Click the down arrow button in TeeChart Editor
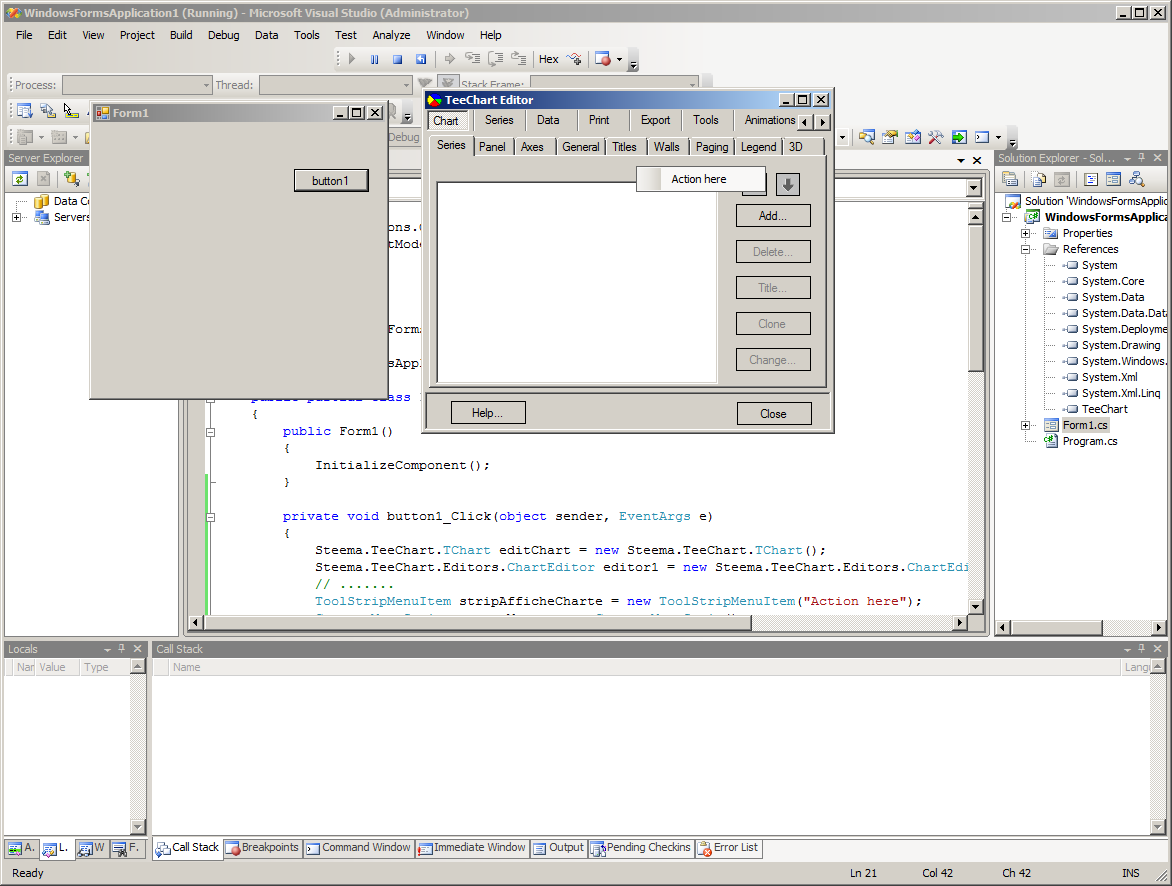Screen dimensions: 1172x886 788,184
